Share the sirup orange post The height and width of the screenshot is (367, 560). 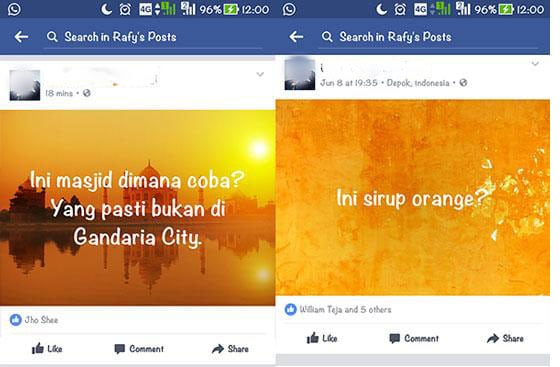[x=505, y=338]
